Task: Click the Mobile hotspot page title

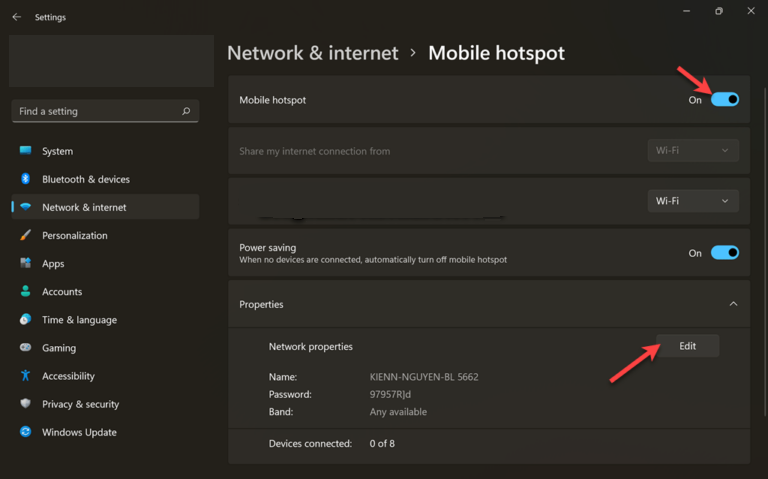Action: click(x=496, y=53)
